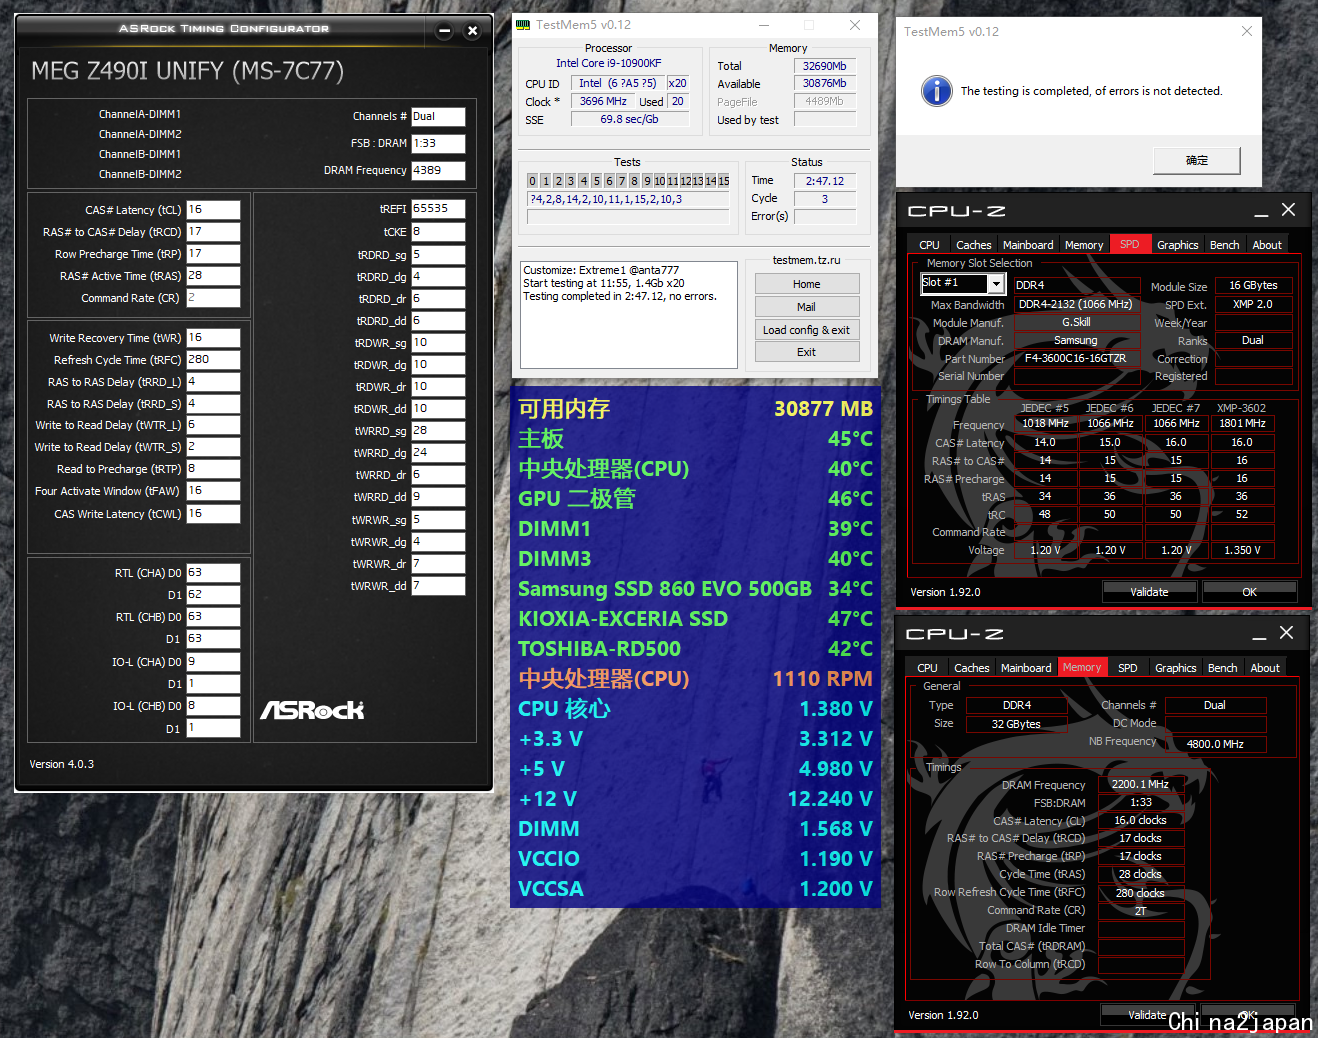Screen dimensions: 1318x1038
Task: Click the G.Skill module manufacturer value
Action: click(1076, 322)
